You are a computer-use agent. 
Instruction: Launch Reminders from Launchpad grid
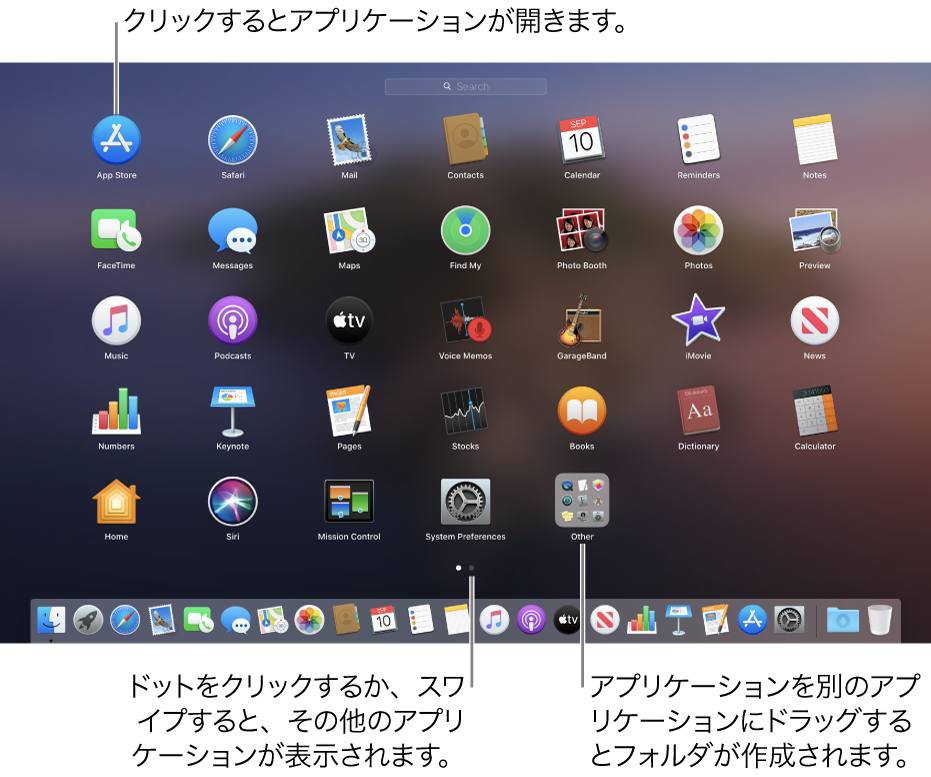pyautogui.click(x=698, y=139)
